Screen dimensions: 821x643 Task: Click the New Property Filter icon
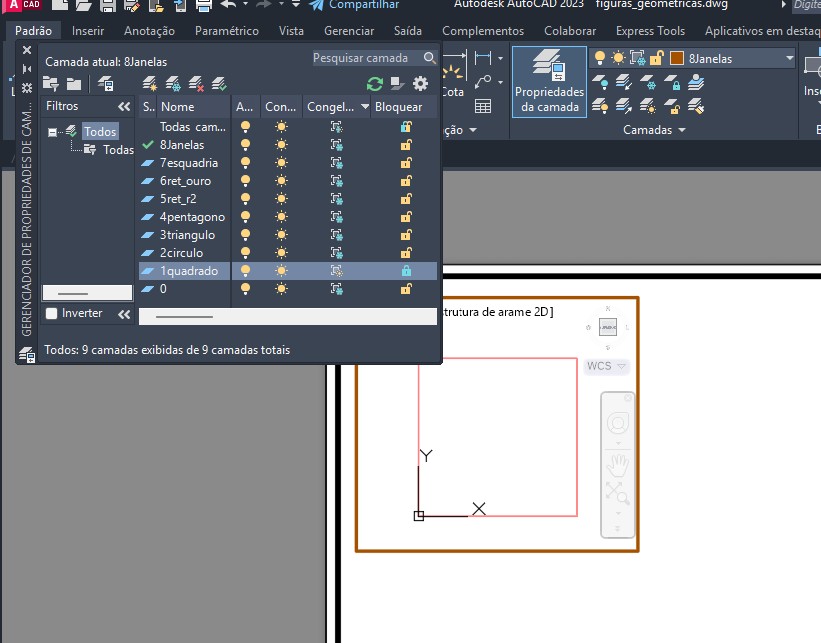coord(51,84)
